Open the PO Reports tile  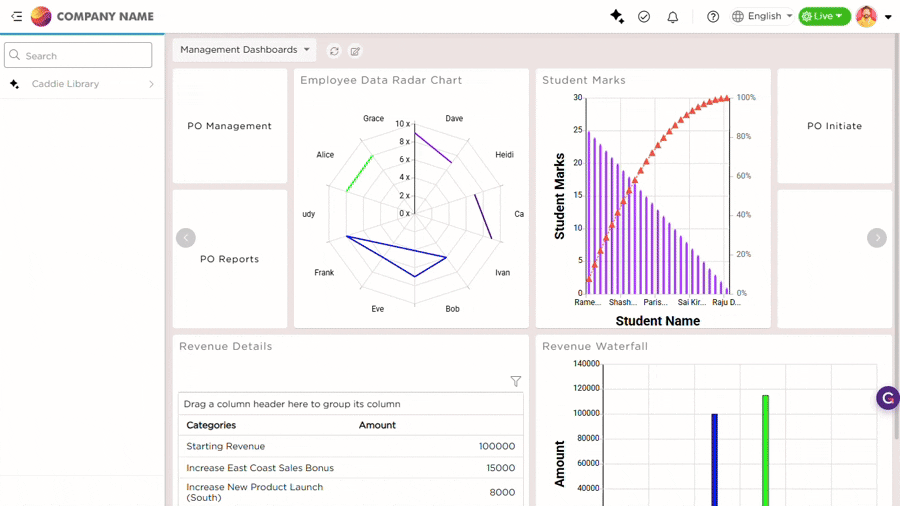tap(230, 259)
